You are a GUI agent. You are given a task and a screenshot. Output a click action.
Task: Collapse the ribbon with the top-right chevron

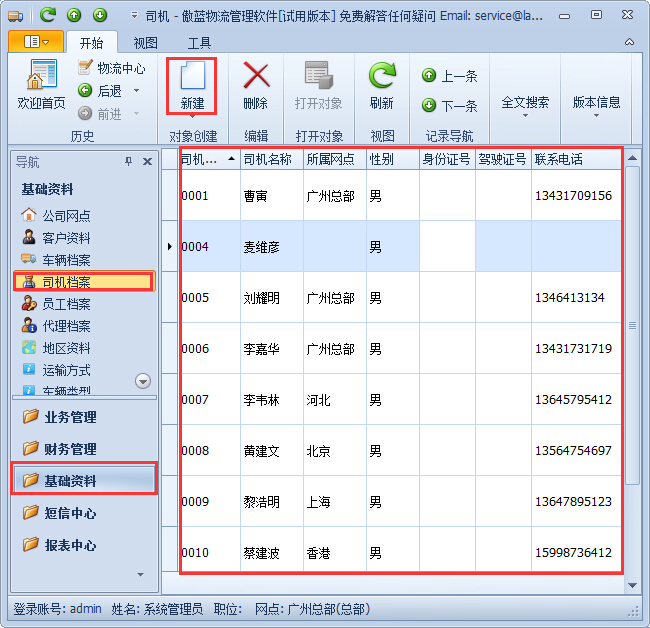tap(630, 42)
